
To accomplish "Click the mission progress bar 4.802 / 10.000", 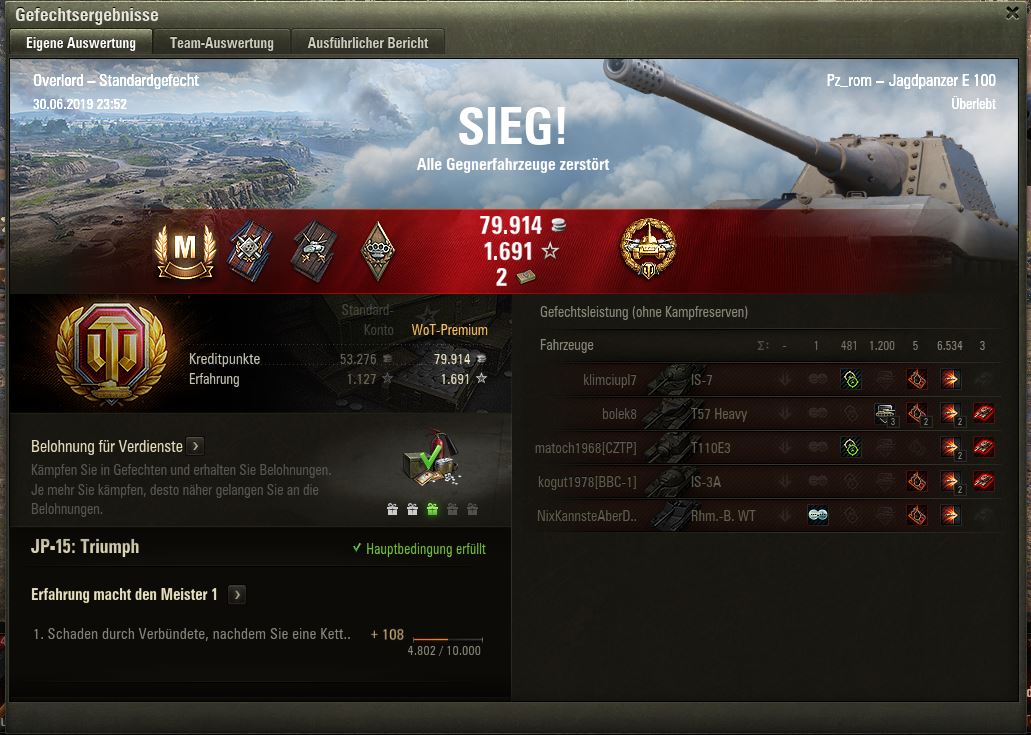I will (x=447, y=639).
